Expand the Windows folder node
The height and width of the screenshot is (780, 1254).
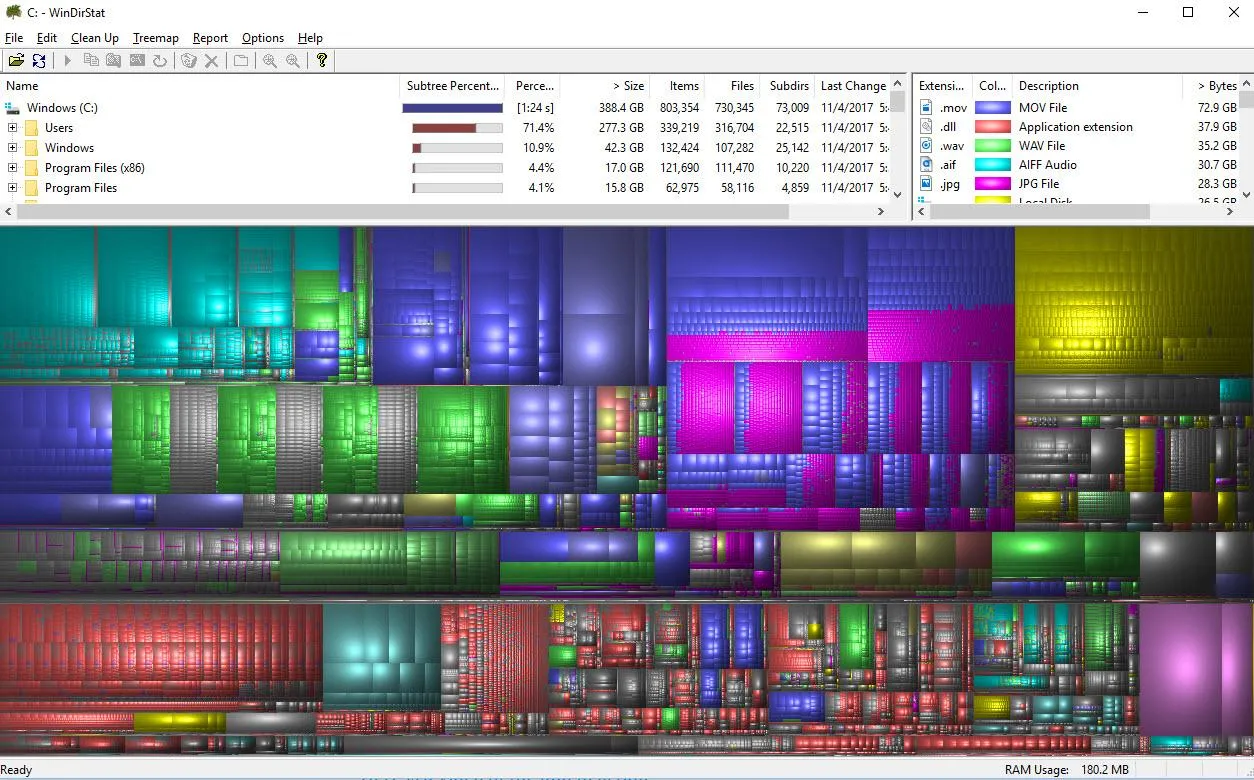tap(12, 148)
